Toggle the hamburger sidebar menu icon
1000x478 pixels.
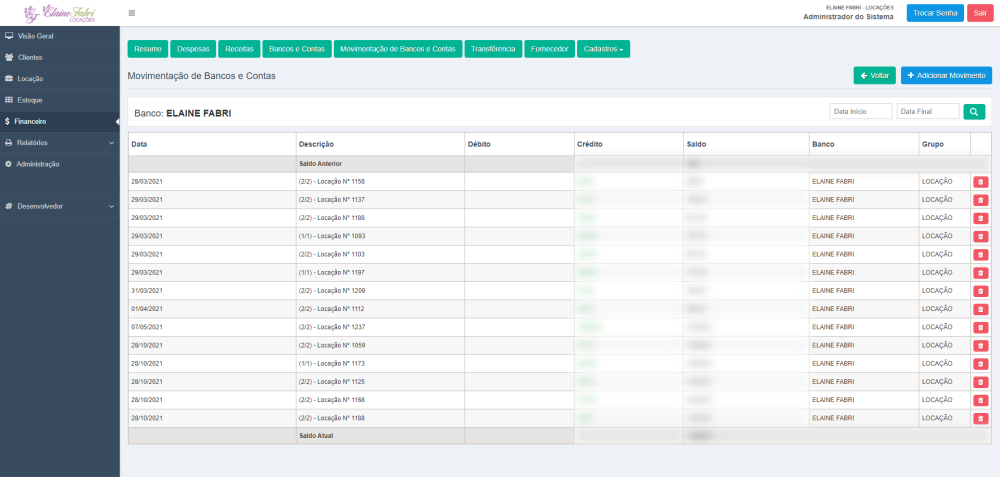click(x=131, y=13)
